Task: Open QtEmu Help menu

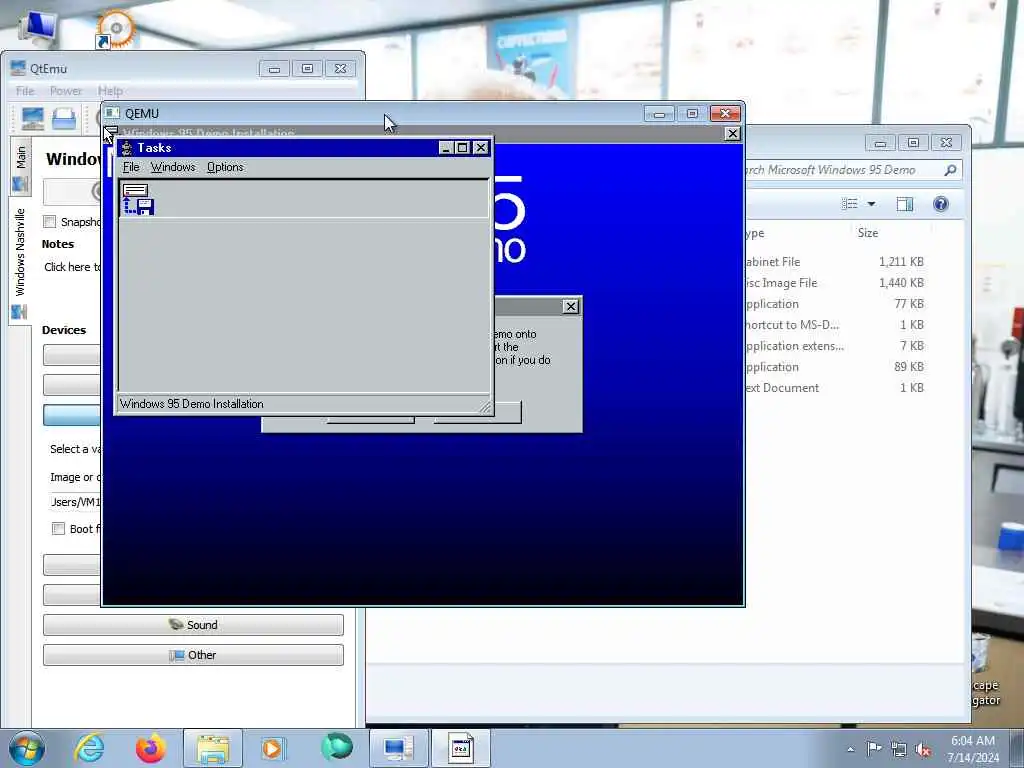Action: tap(110, 91)
